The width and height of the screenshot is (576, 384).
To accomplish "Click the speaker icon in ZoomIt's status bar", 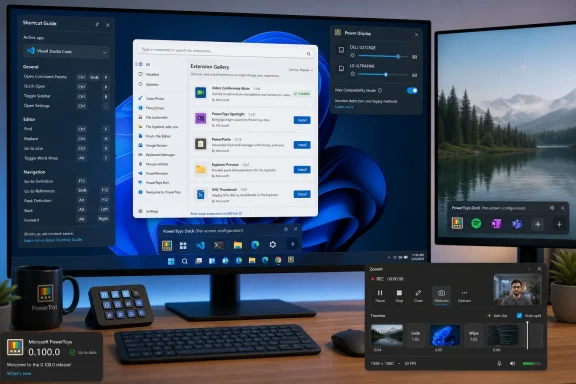I will tap(512, 363).
